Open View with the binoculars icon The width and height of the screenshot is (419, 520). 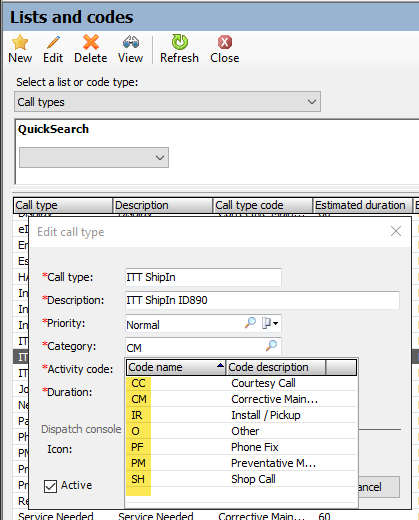pos(130,42)
